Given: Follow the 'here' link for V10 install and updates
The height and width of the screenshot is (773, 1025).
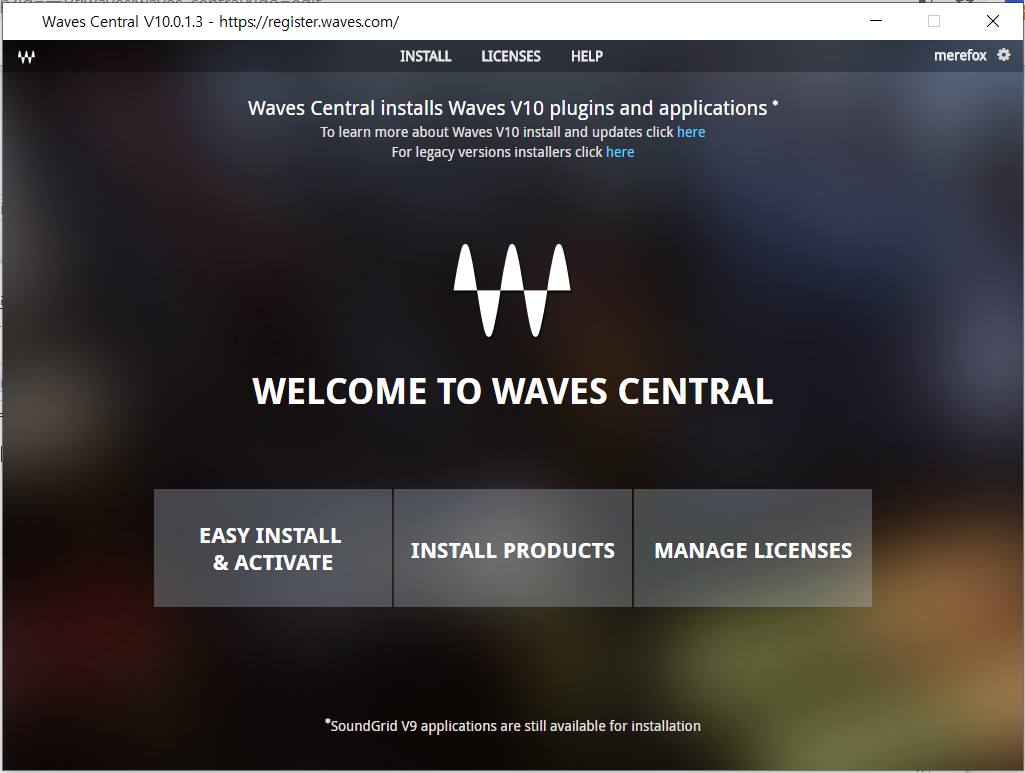Looking at the screenshot, I should [x=691, y=132].
